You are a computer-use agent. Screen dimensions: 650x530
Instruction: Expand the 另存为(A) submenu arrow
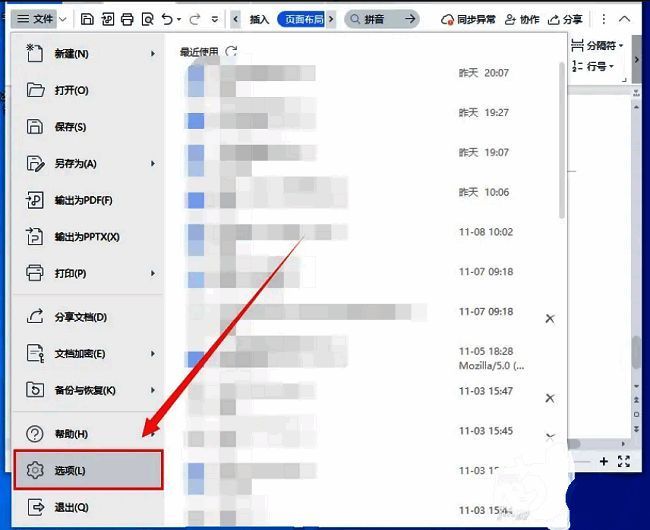pyautogui.click(x=153, y=164)
